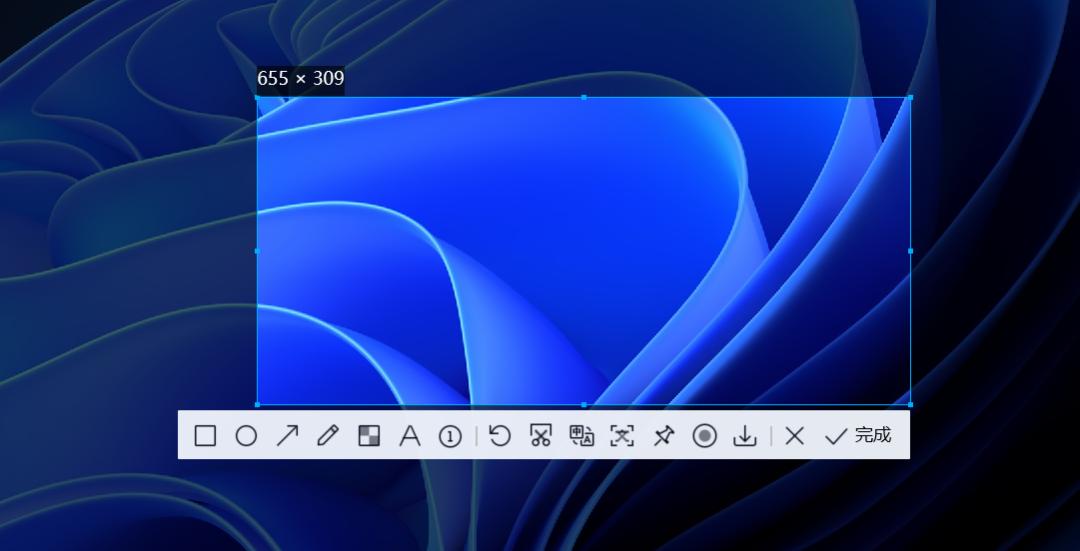Screen dimensions: 1080x551
Task: Click the top-center selection resize handle
Action: point(584,98)
